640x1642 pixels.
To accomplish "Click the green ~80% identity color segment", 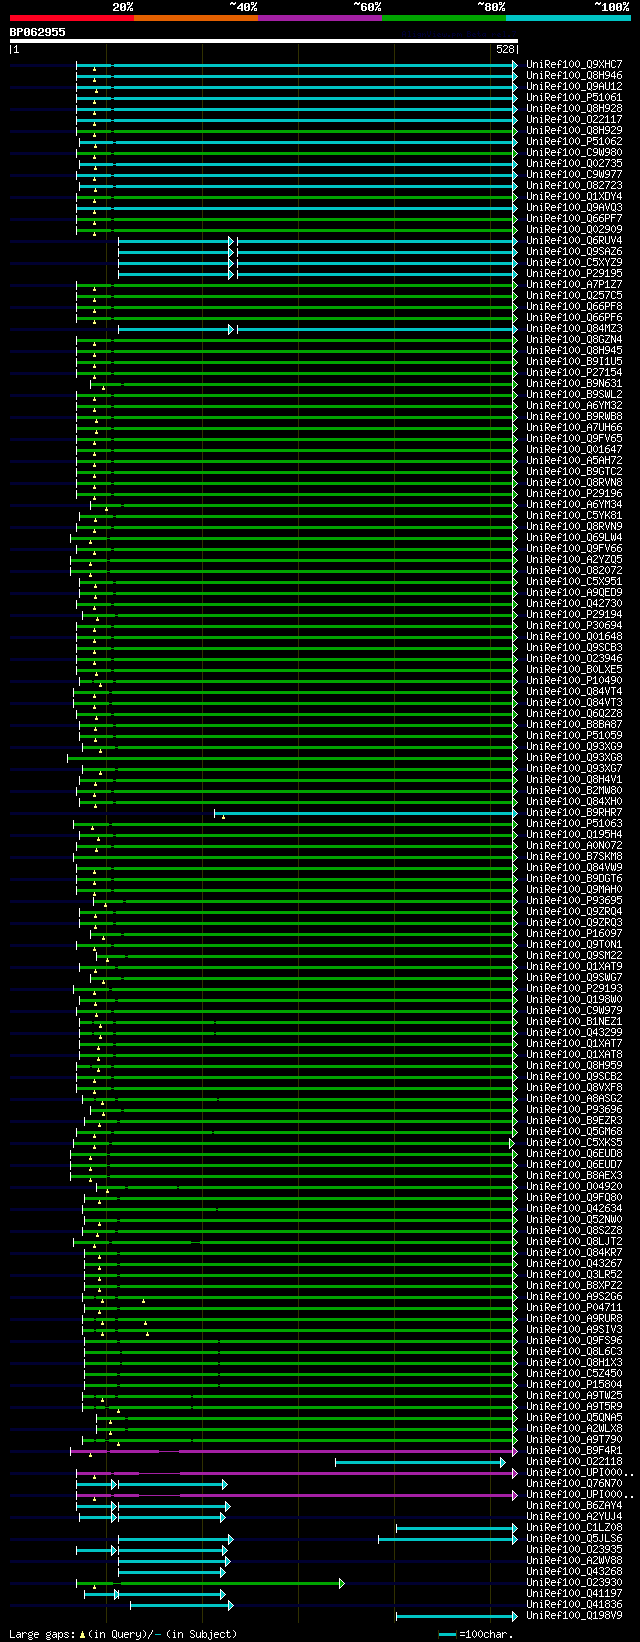I will coord(444,18).
